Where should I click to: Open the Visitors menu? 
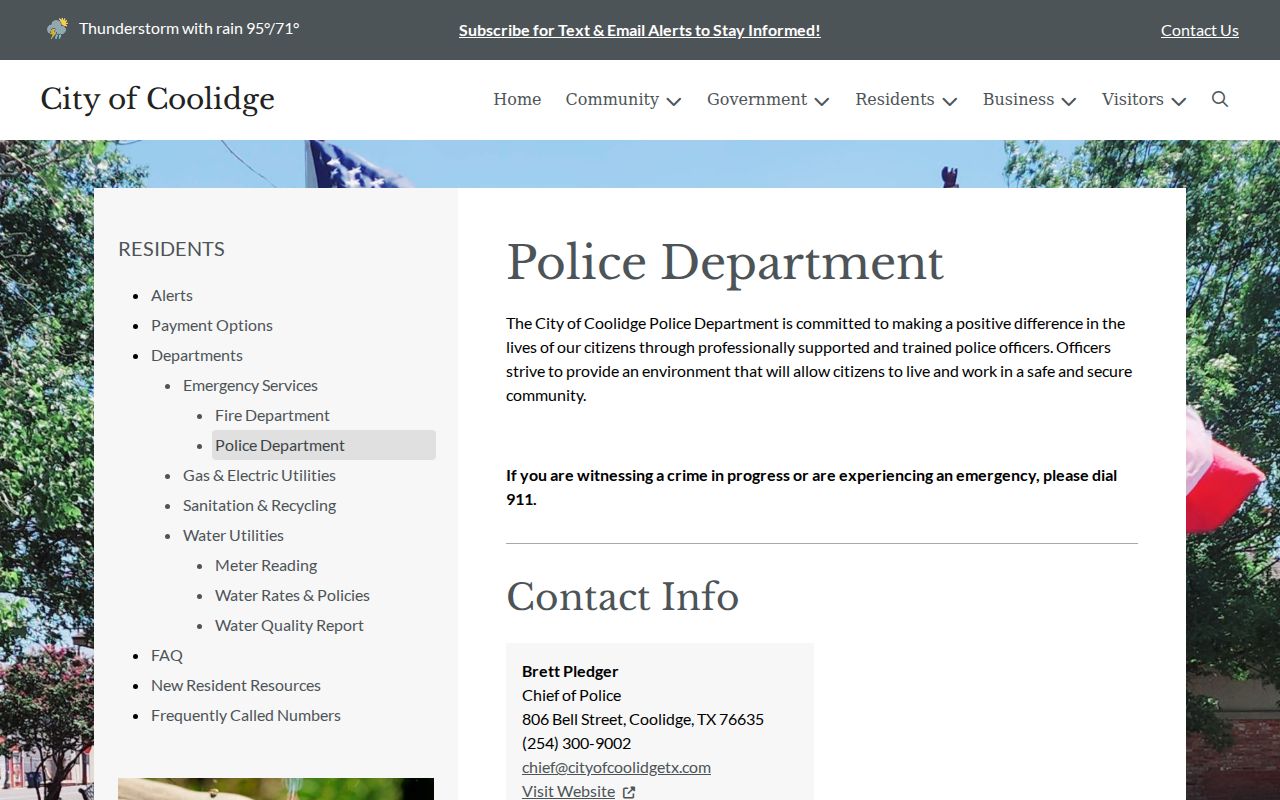(1133, 99)
